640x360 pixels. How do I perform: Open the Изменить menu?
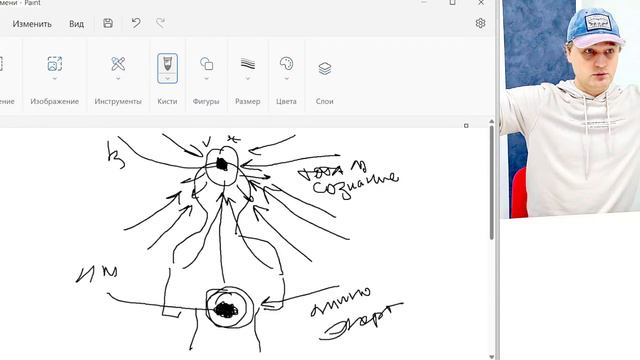point(32,24)
